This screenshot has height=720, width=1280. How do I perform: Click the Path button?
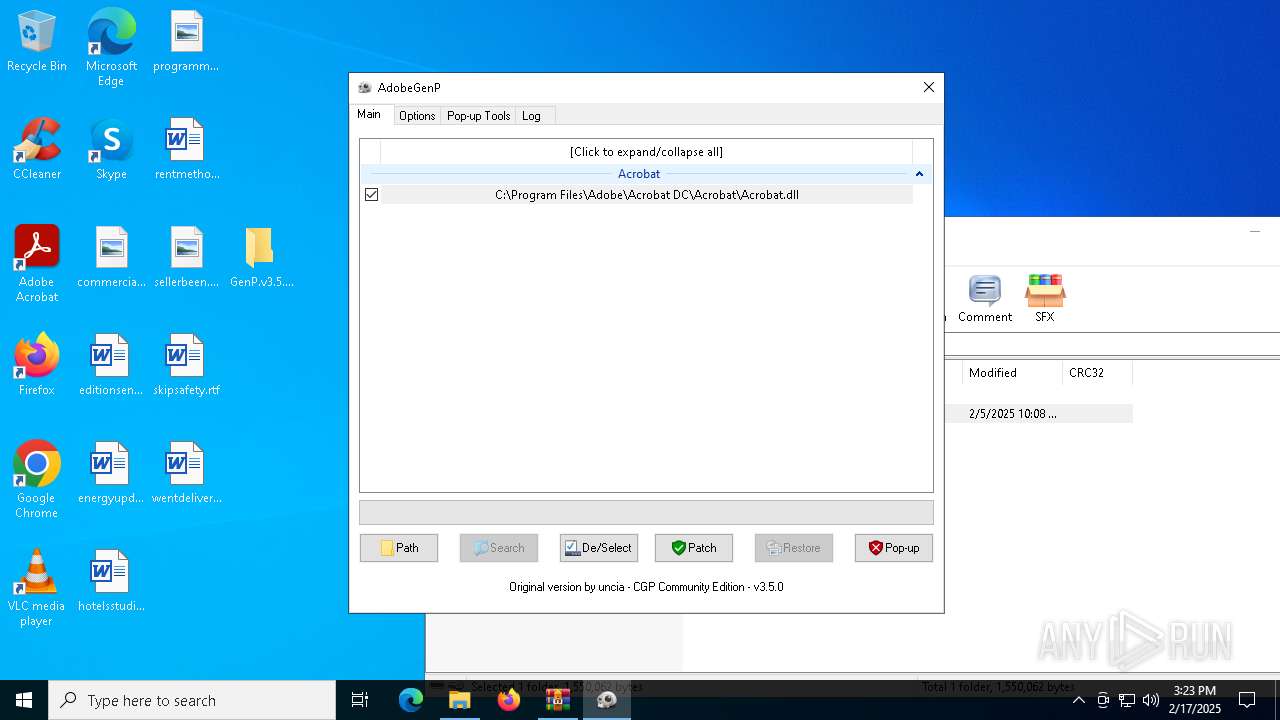click(x=399, y=548)
